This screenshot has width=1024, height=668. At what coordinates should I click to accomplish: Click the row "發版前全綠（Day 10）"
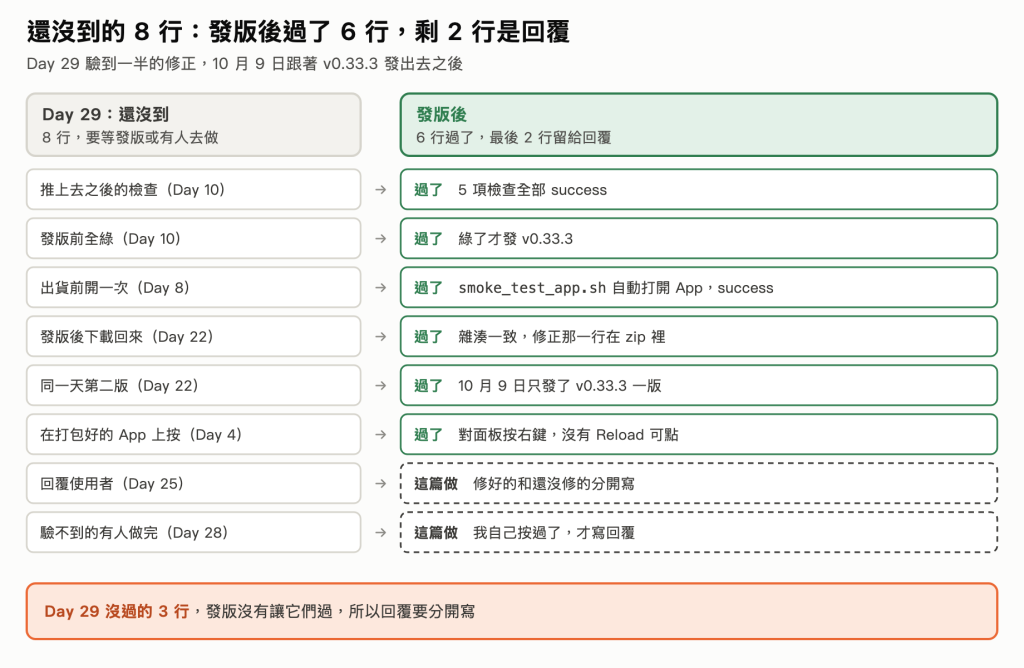(193, 238)
